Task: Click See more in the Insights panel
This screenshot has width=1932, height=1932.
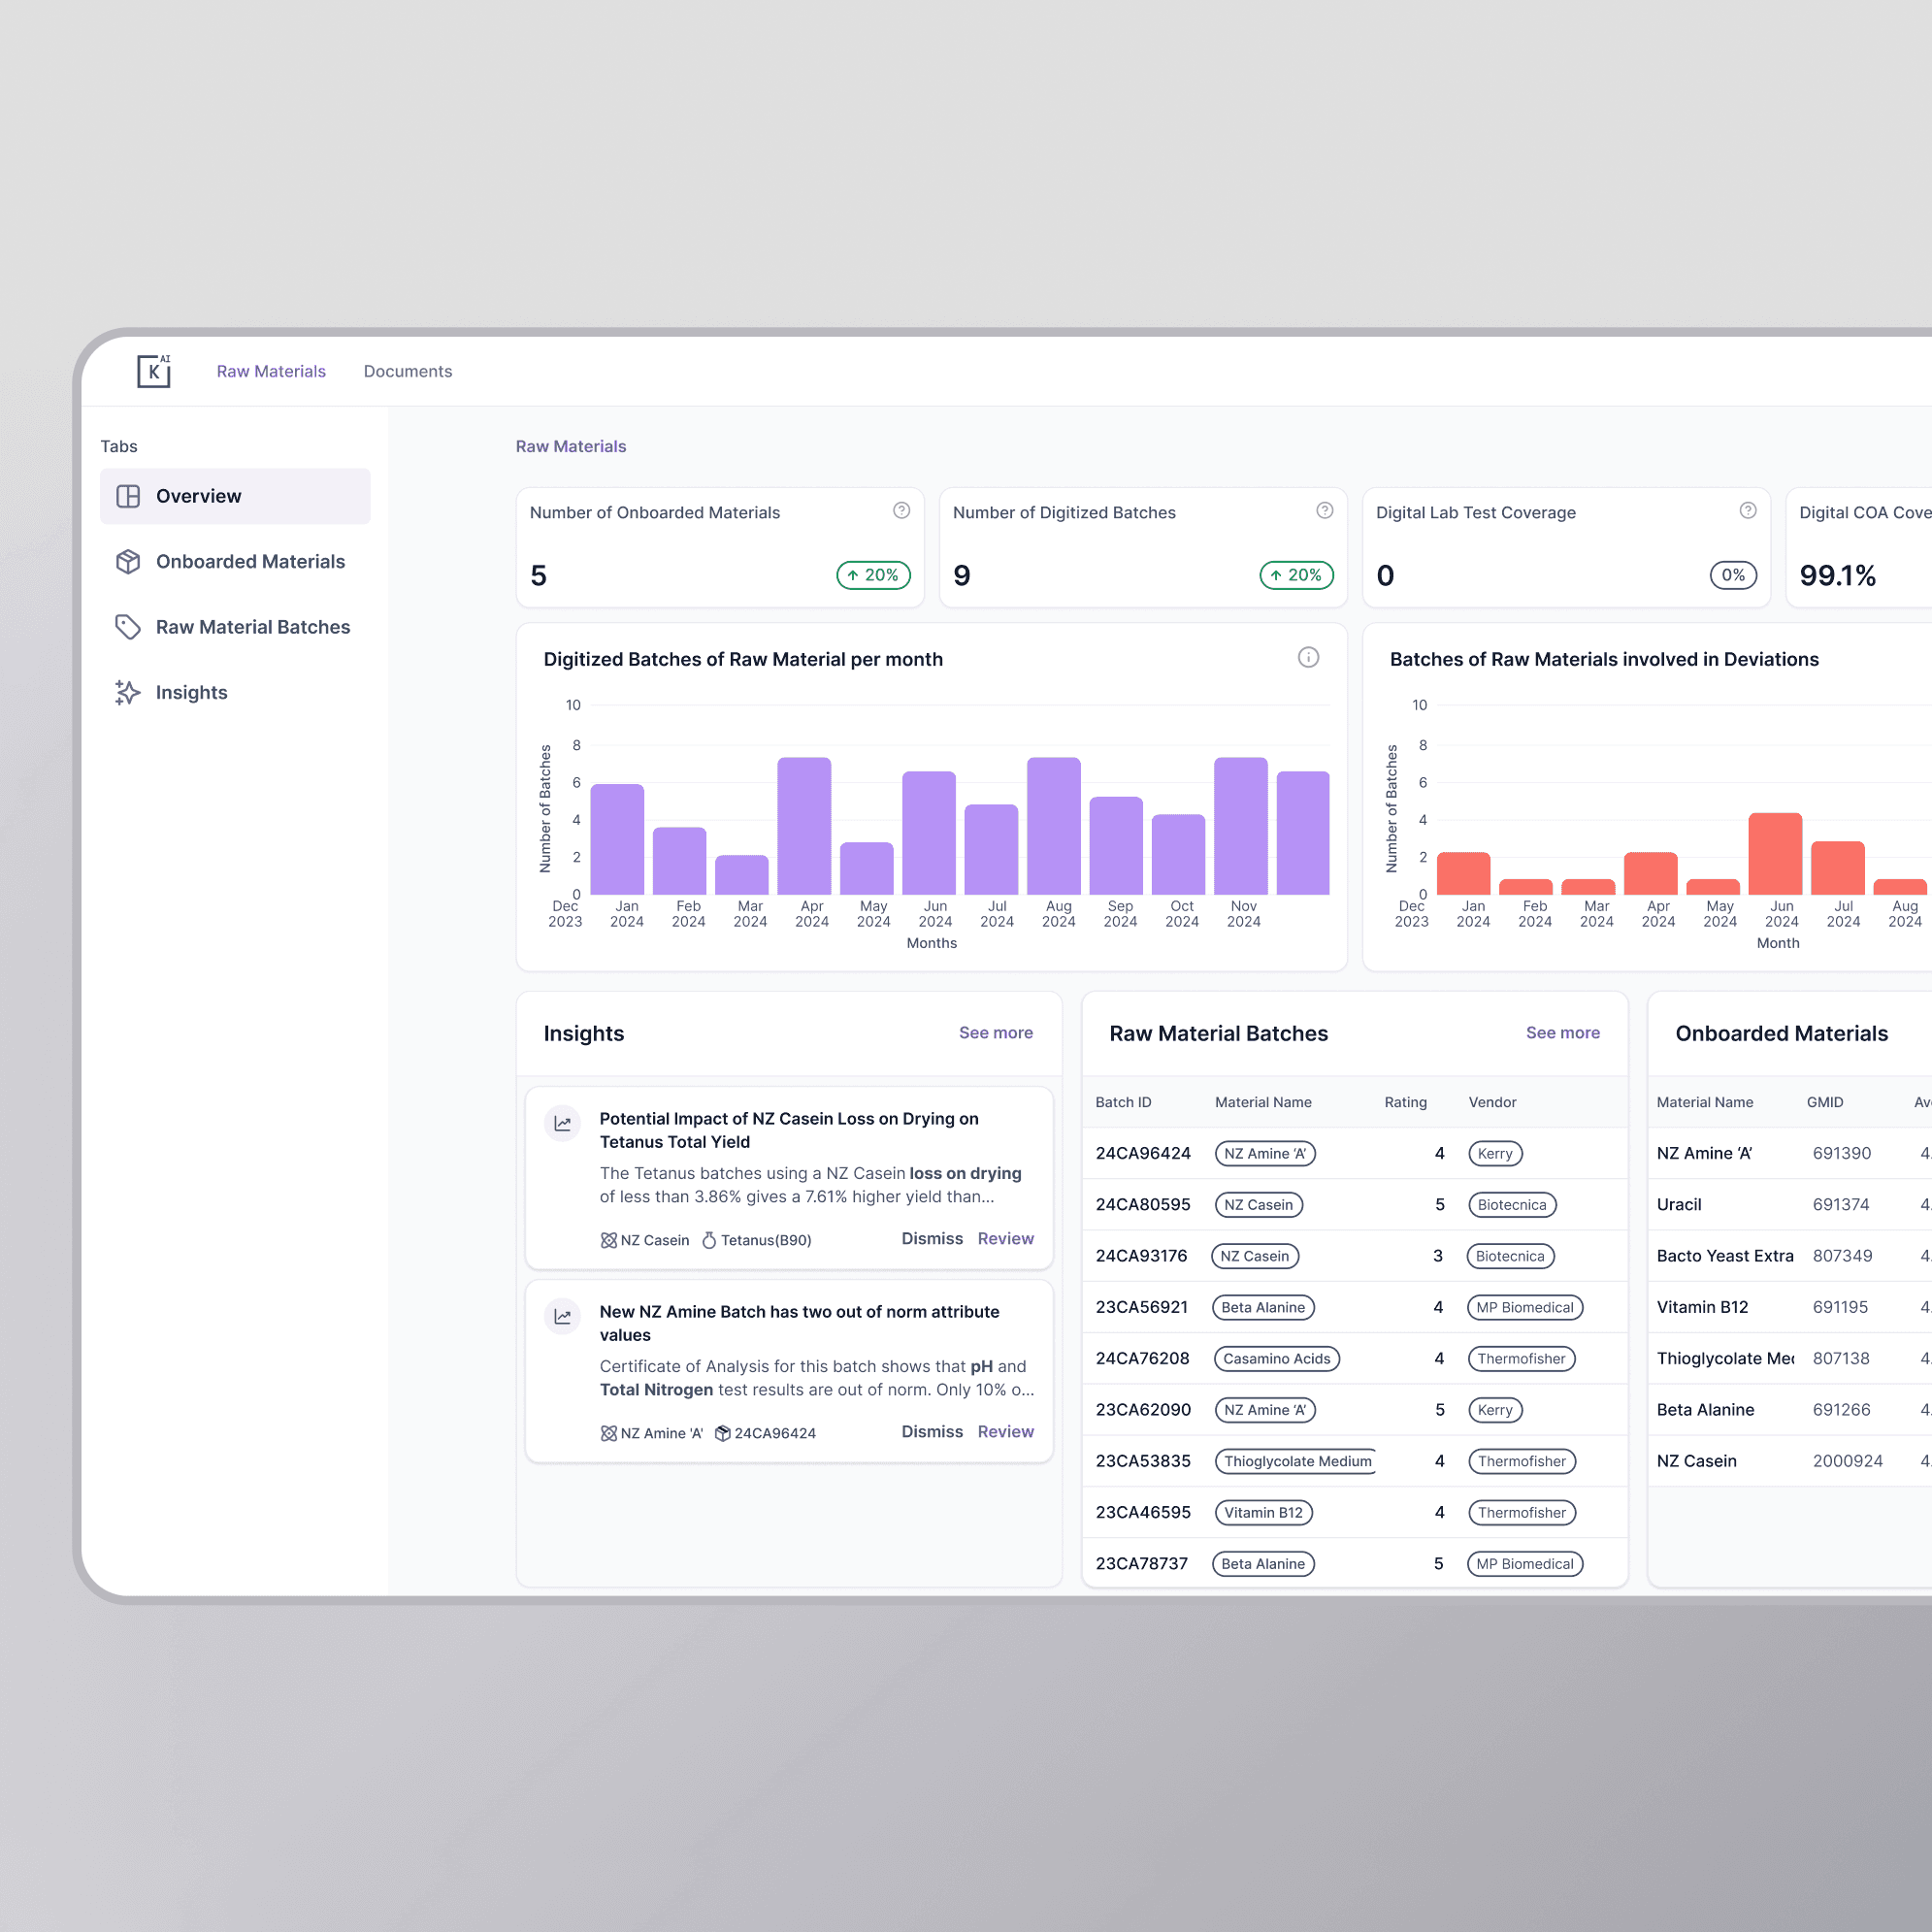Action: (x=996, y=1032)
